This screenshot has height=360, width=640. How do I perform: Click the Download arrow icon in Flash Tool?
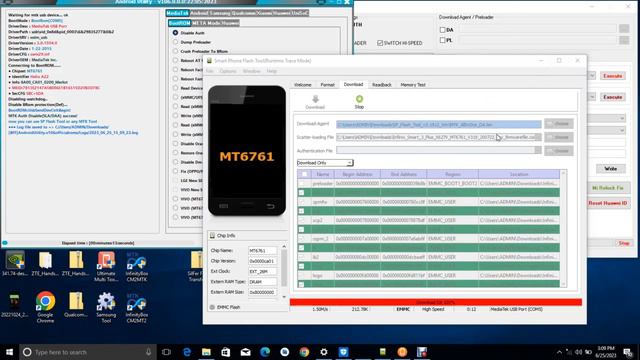click(x=315, y=99)
